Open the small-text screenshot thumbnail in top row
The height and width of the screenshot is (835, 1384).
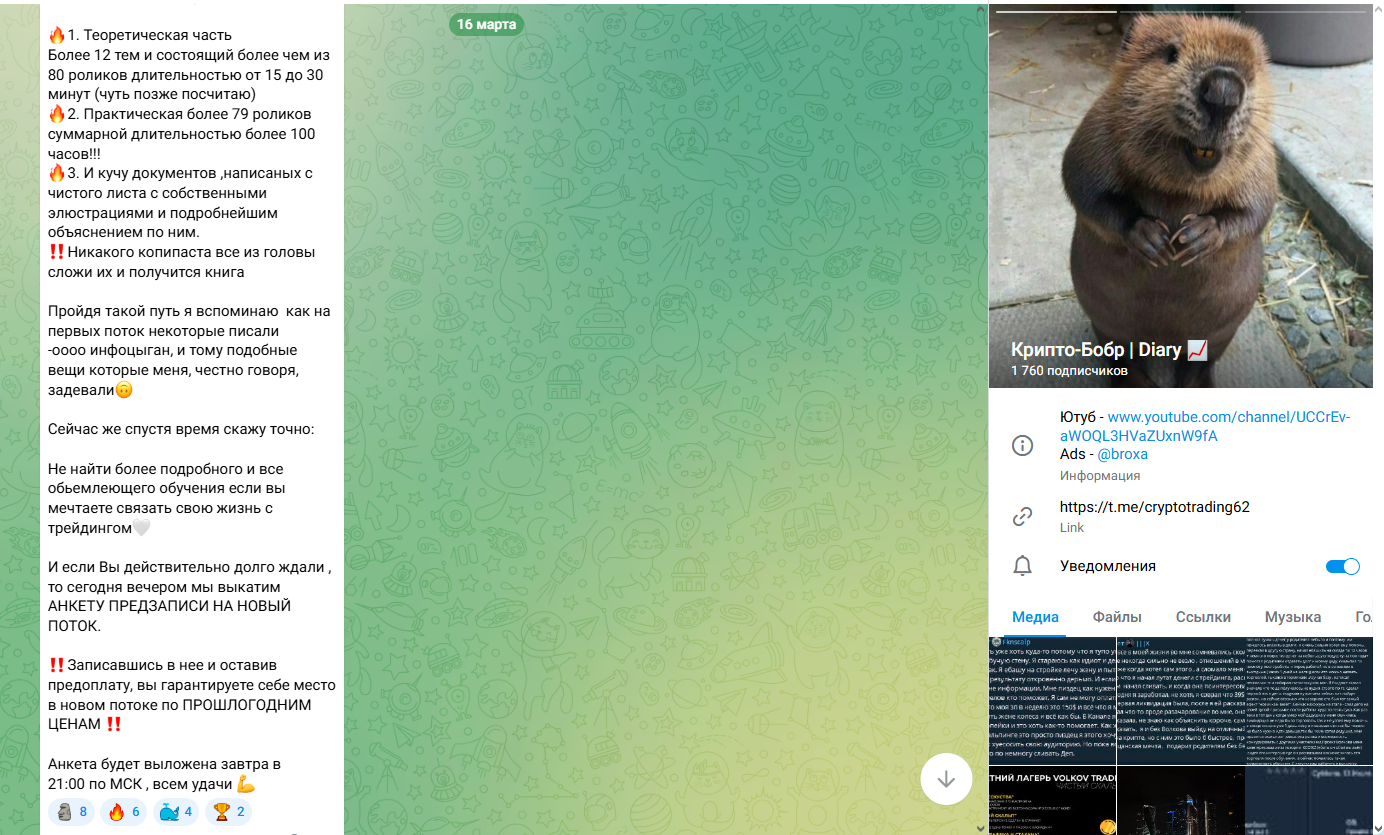[x=1309, y=701]
